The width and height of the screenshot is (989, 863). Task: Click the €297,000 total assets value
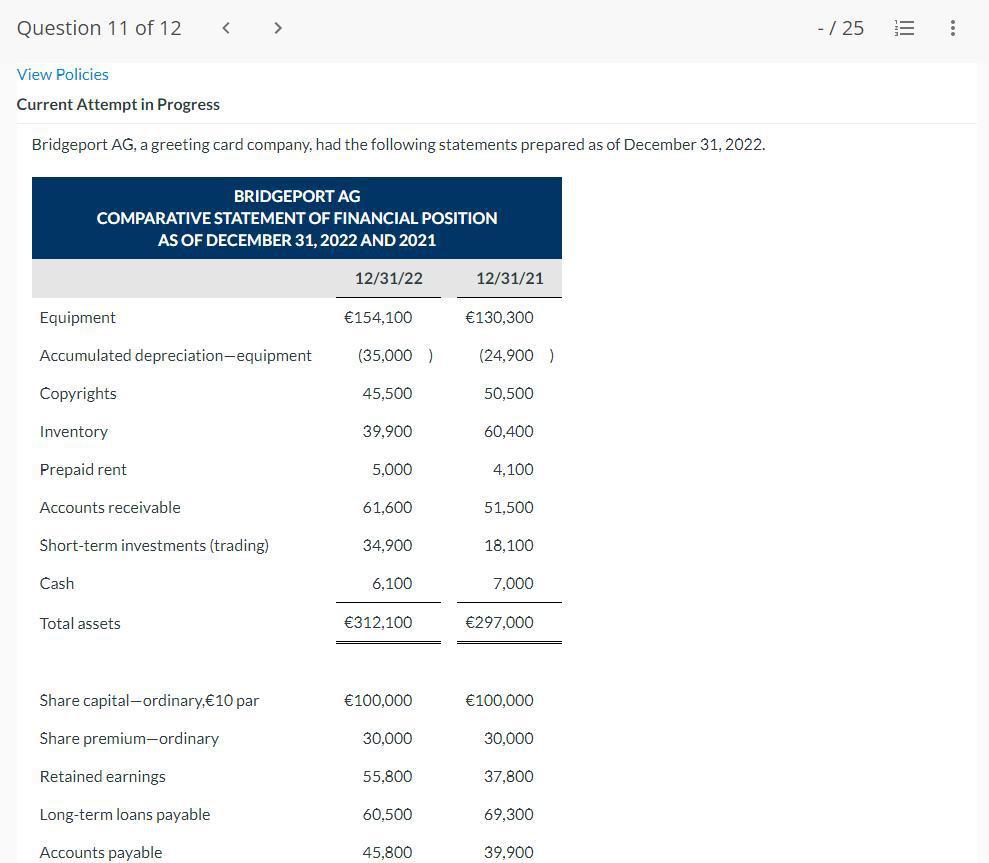click(499, 623)
